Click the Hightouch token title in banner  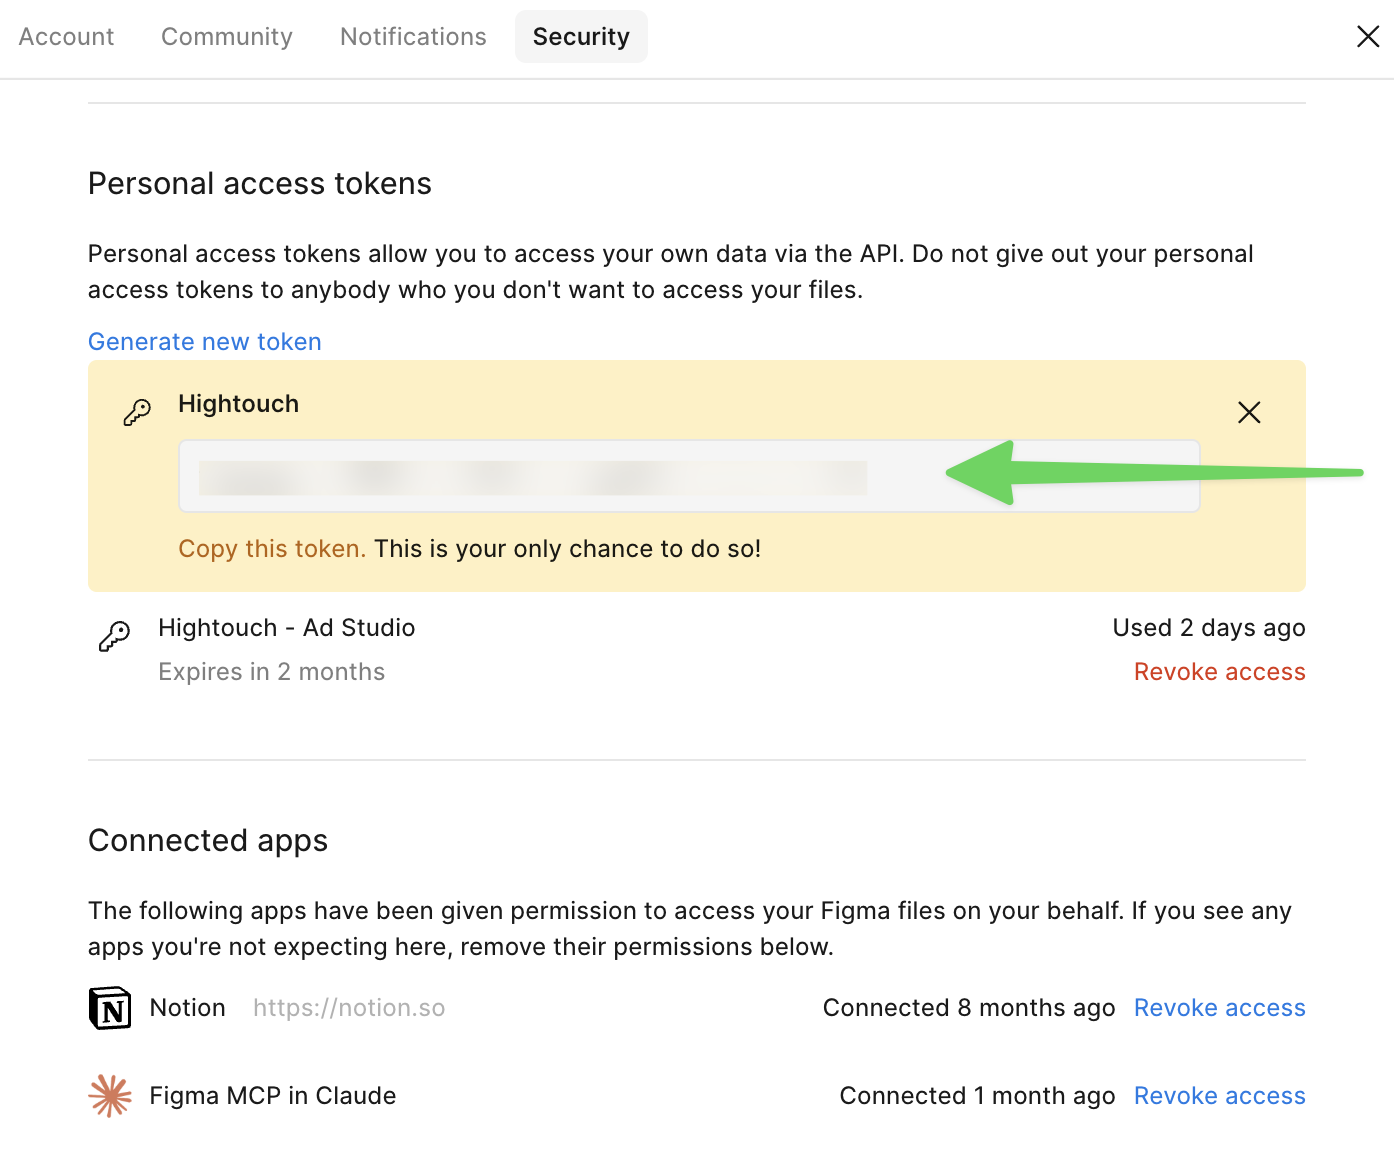pos(238,404)
